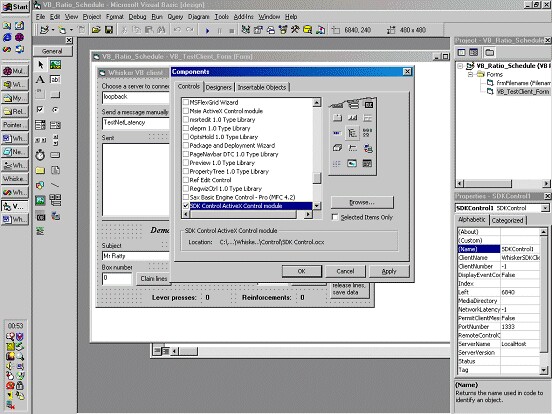Click the Open Project folder toolbar icon
This screenshot has width=552, height=414.
[x=96, y=30]
